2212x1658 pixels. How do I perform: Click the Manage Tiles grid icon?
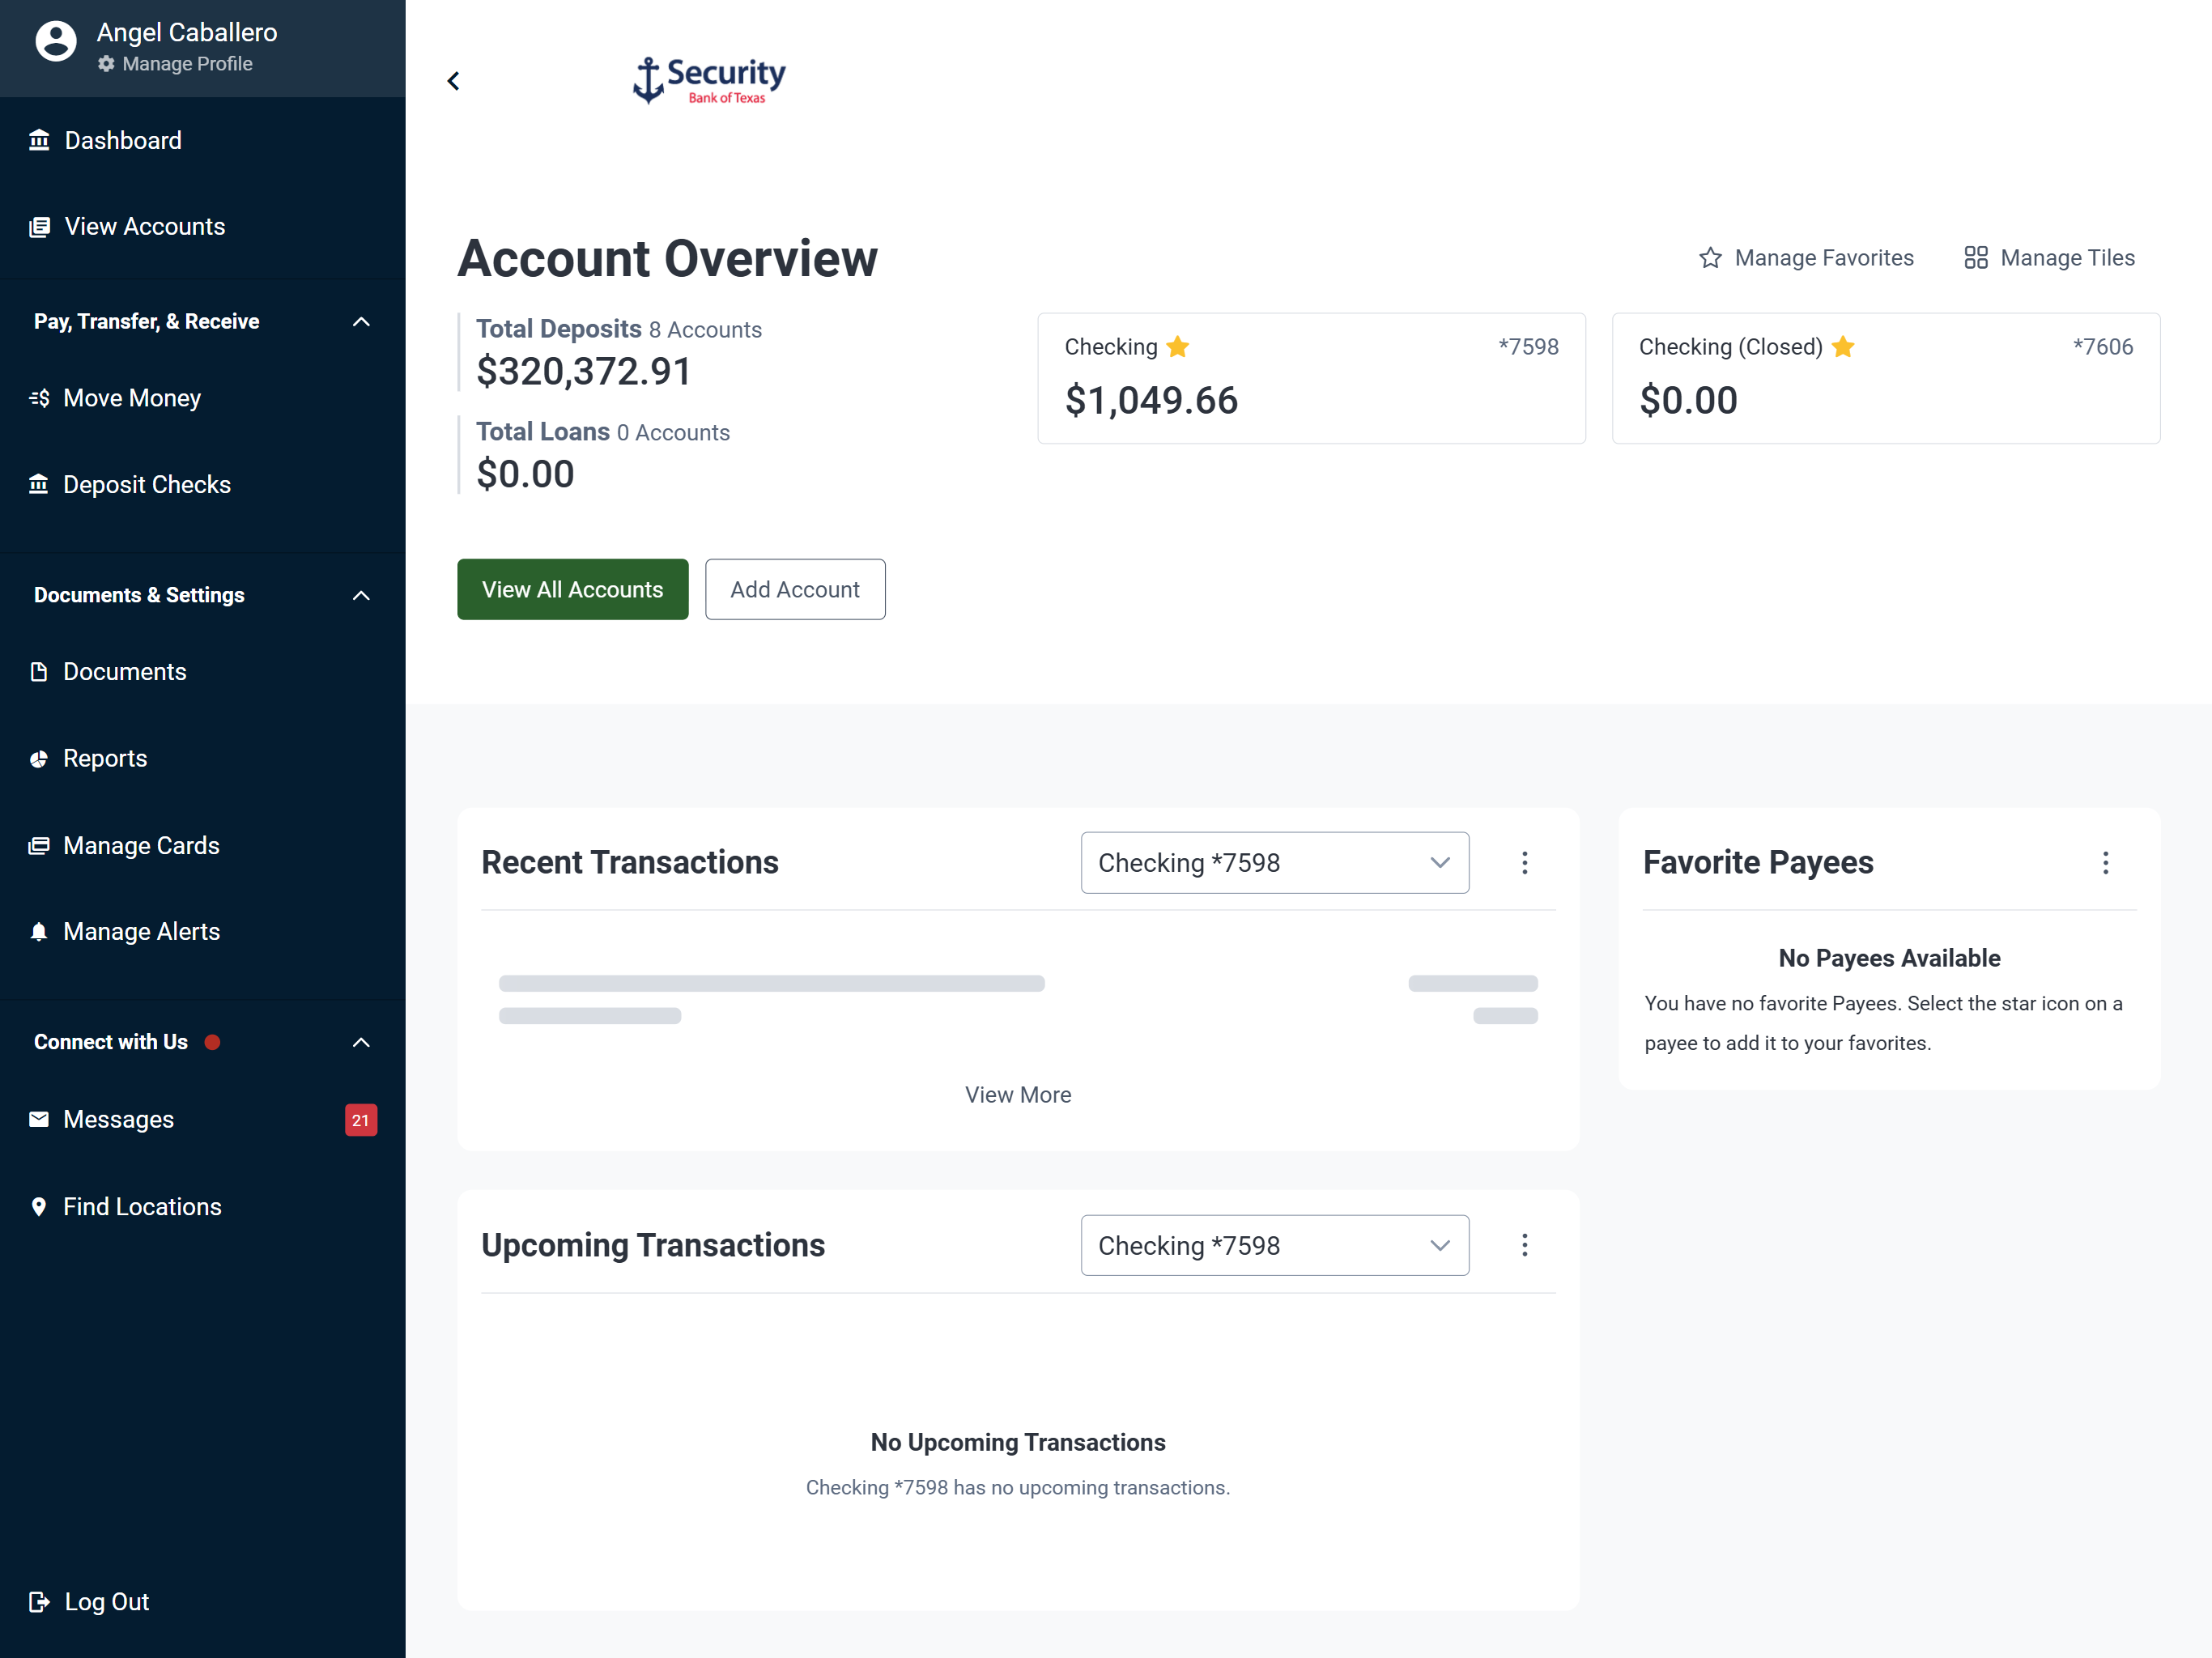click(x=1975, y=258)
